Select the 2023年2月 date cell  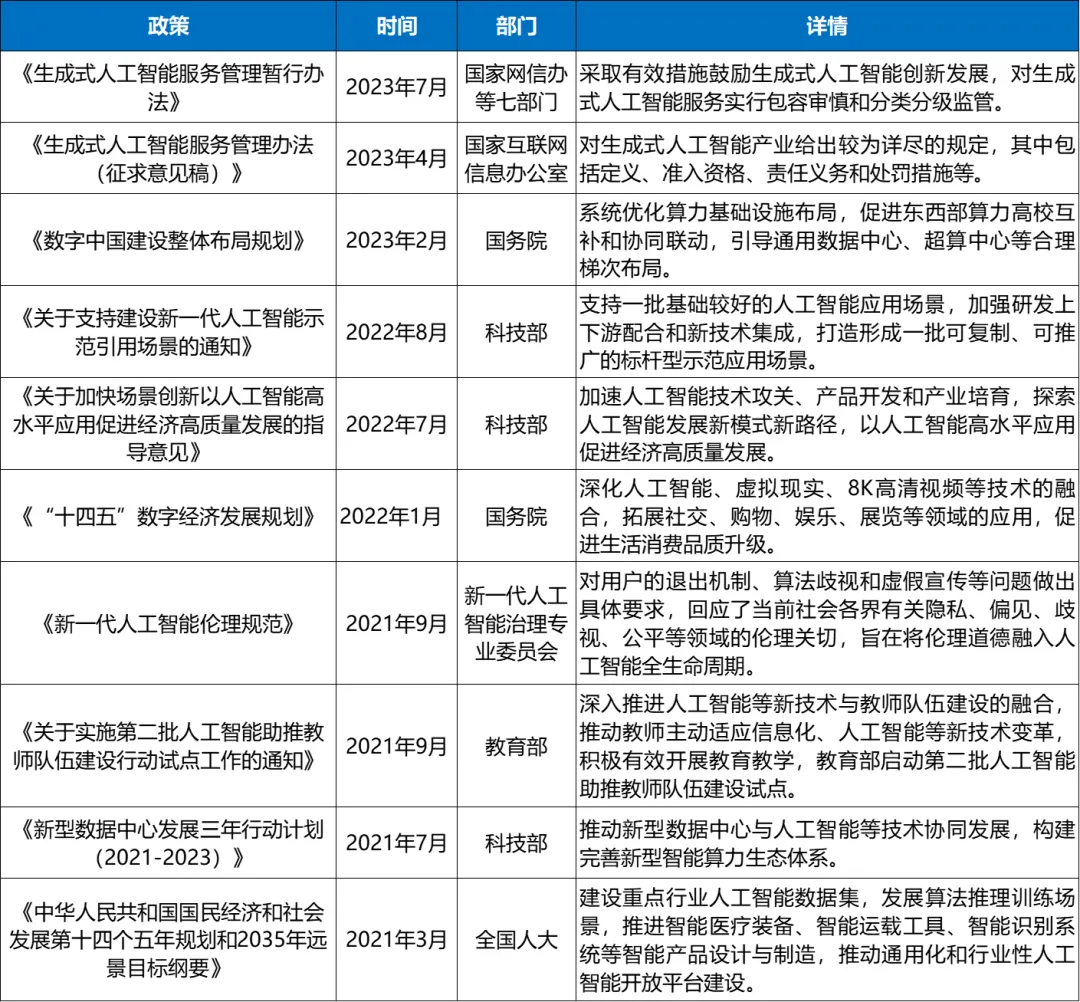[397, 240]
